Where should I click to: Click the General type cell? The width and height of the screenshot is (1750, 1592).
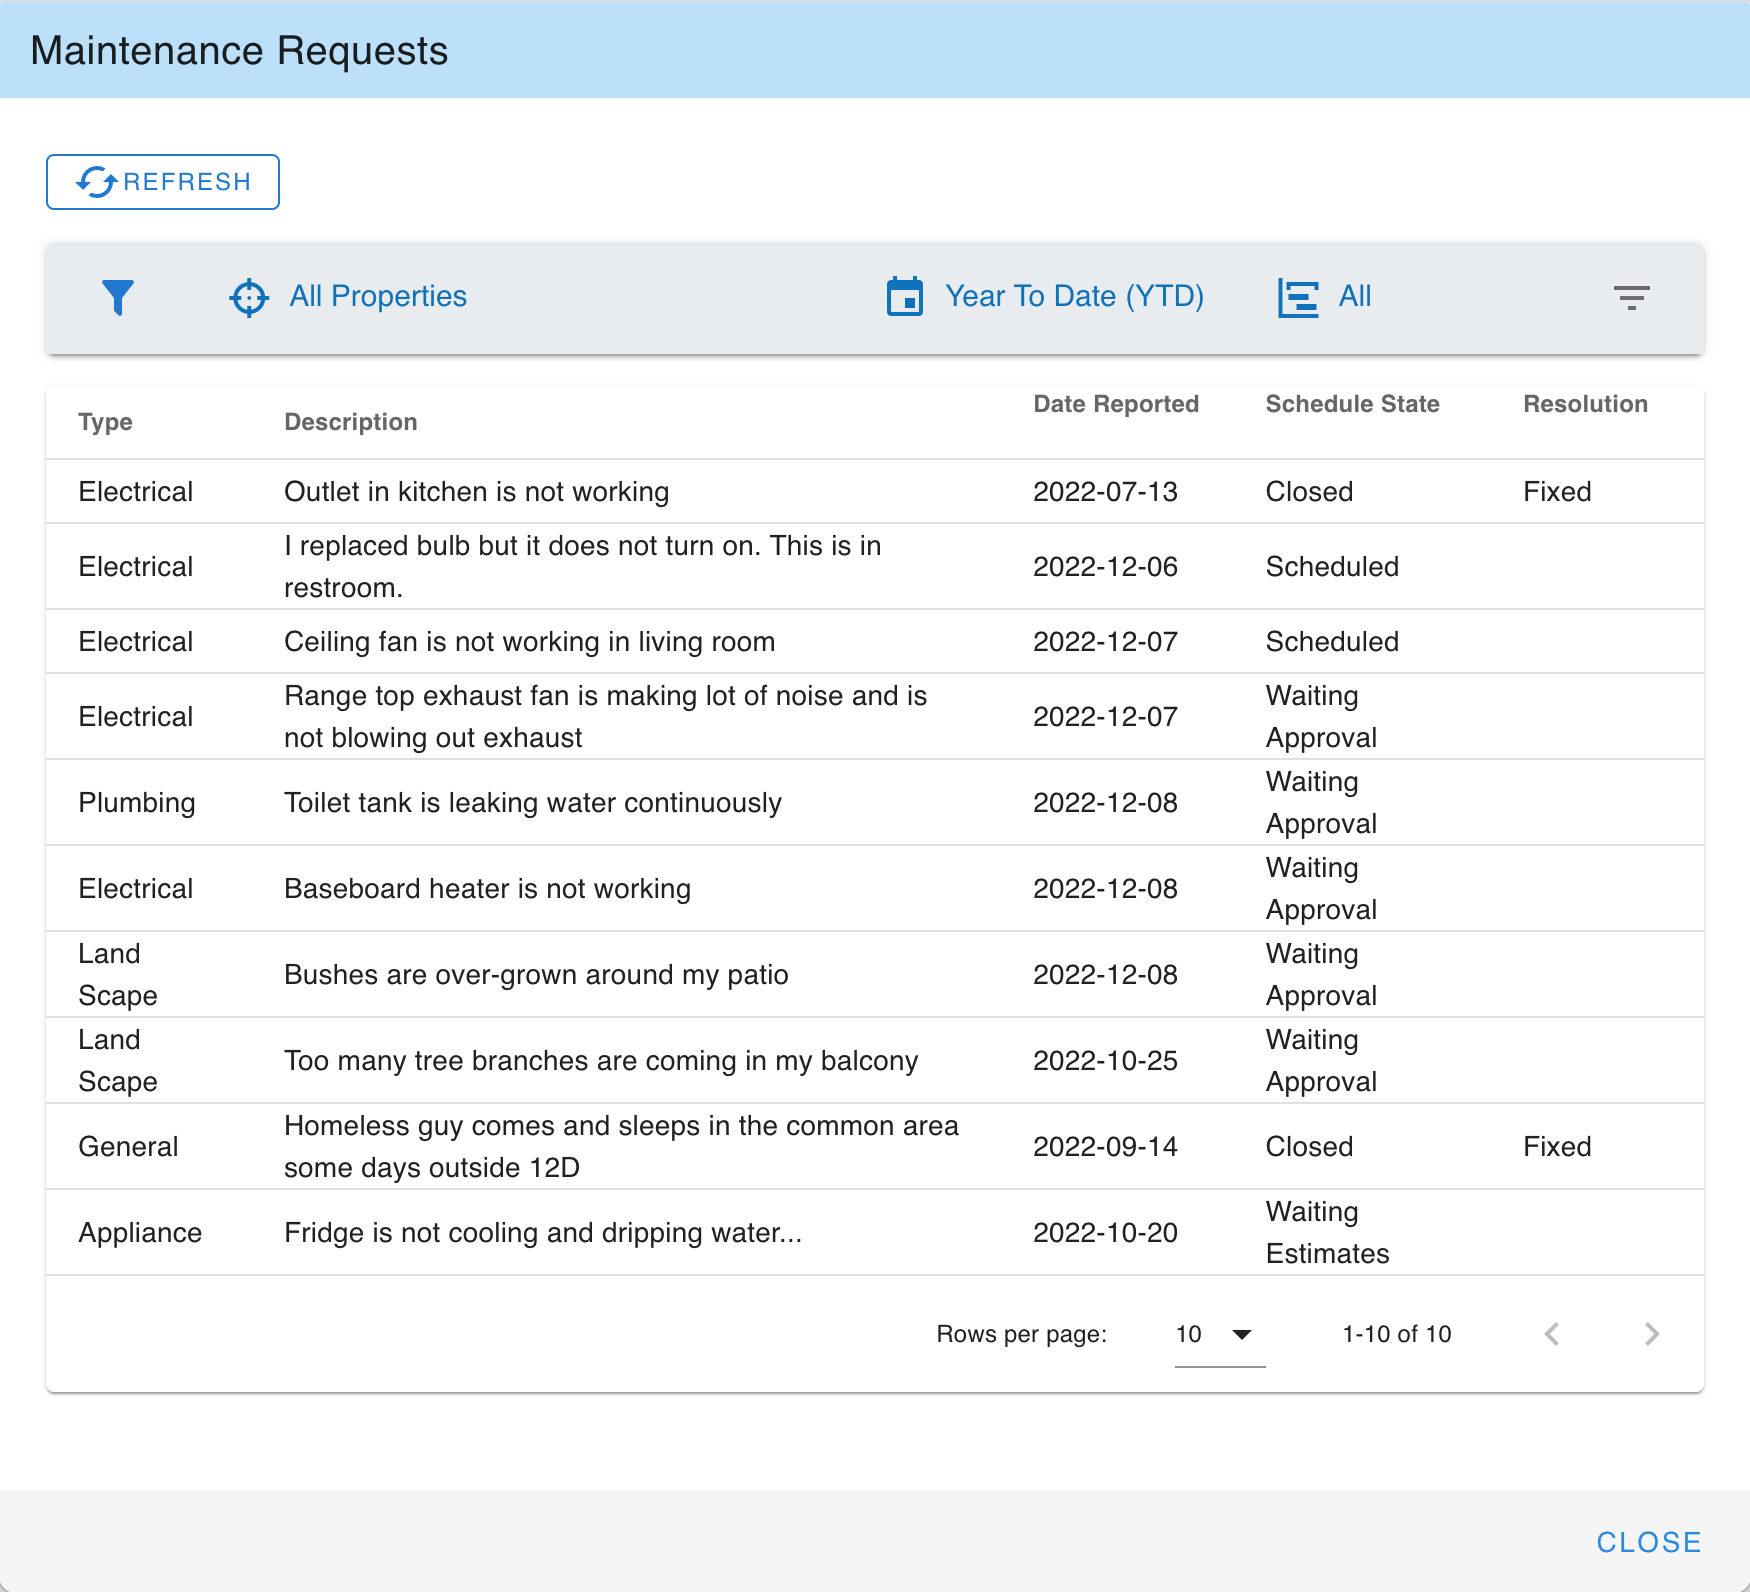coord(128,1147)
